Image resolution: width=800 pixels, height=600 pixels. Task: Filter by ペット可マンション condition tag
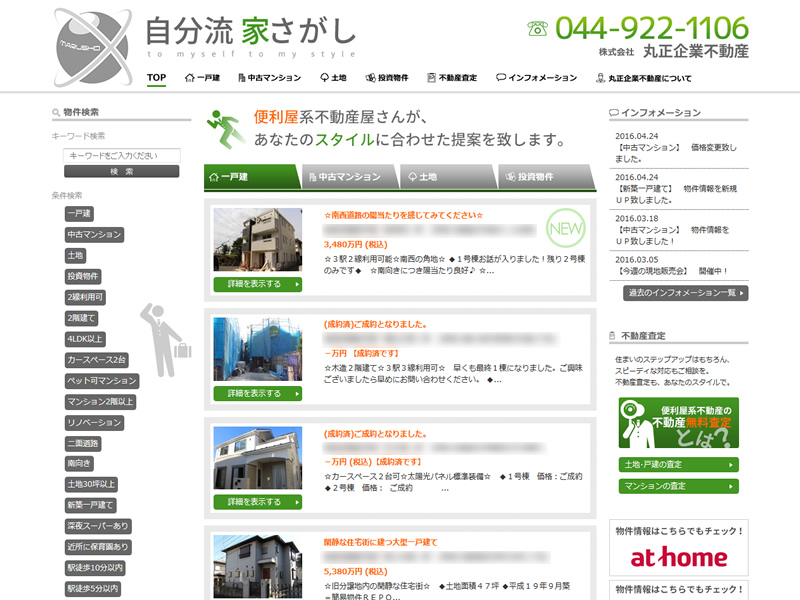tap(101, 381)
